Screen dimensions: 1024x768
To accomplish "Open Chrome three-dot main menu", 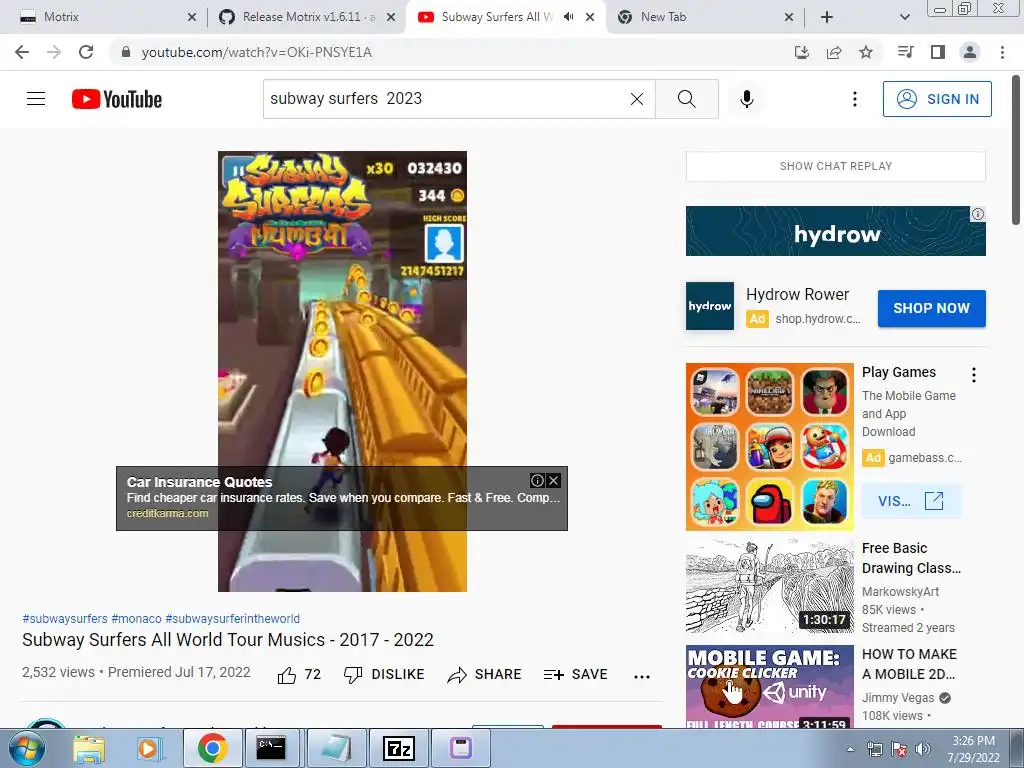I will pyautogui.click(x=1002, y=52).
